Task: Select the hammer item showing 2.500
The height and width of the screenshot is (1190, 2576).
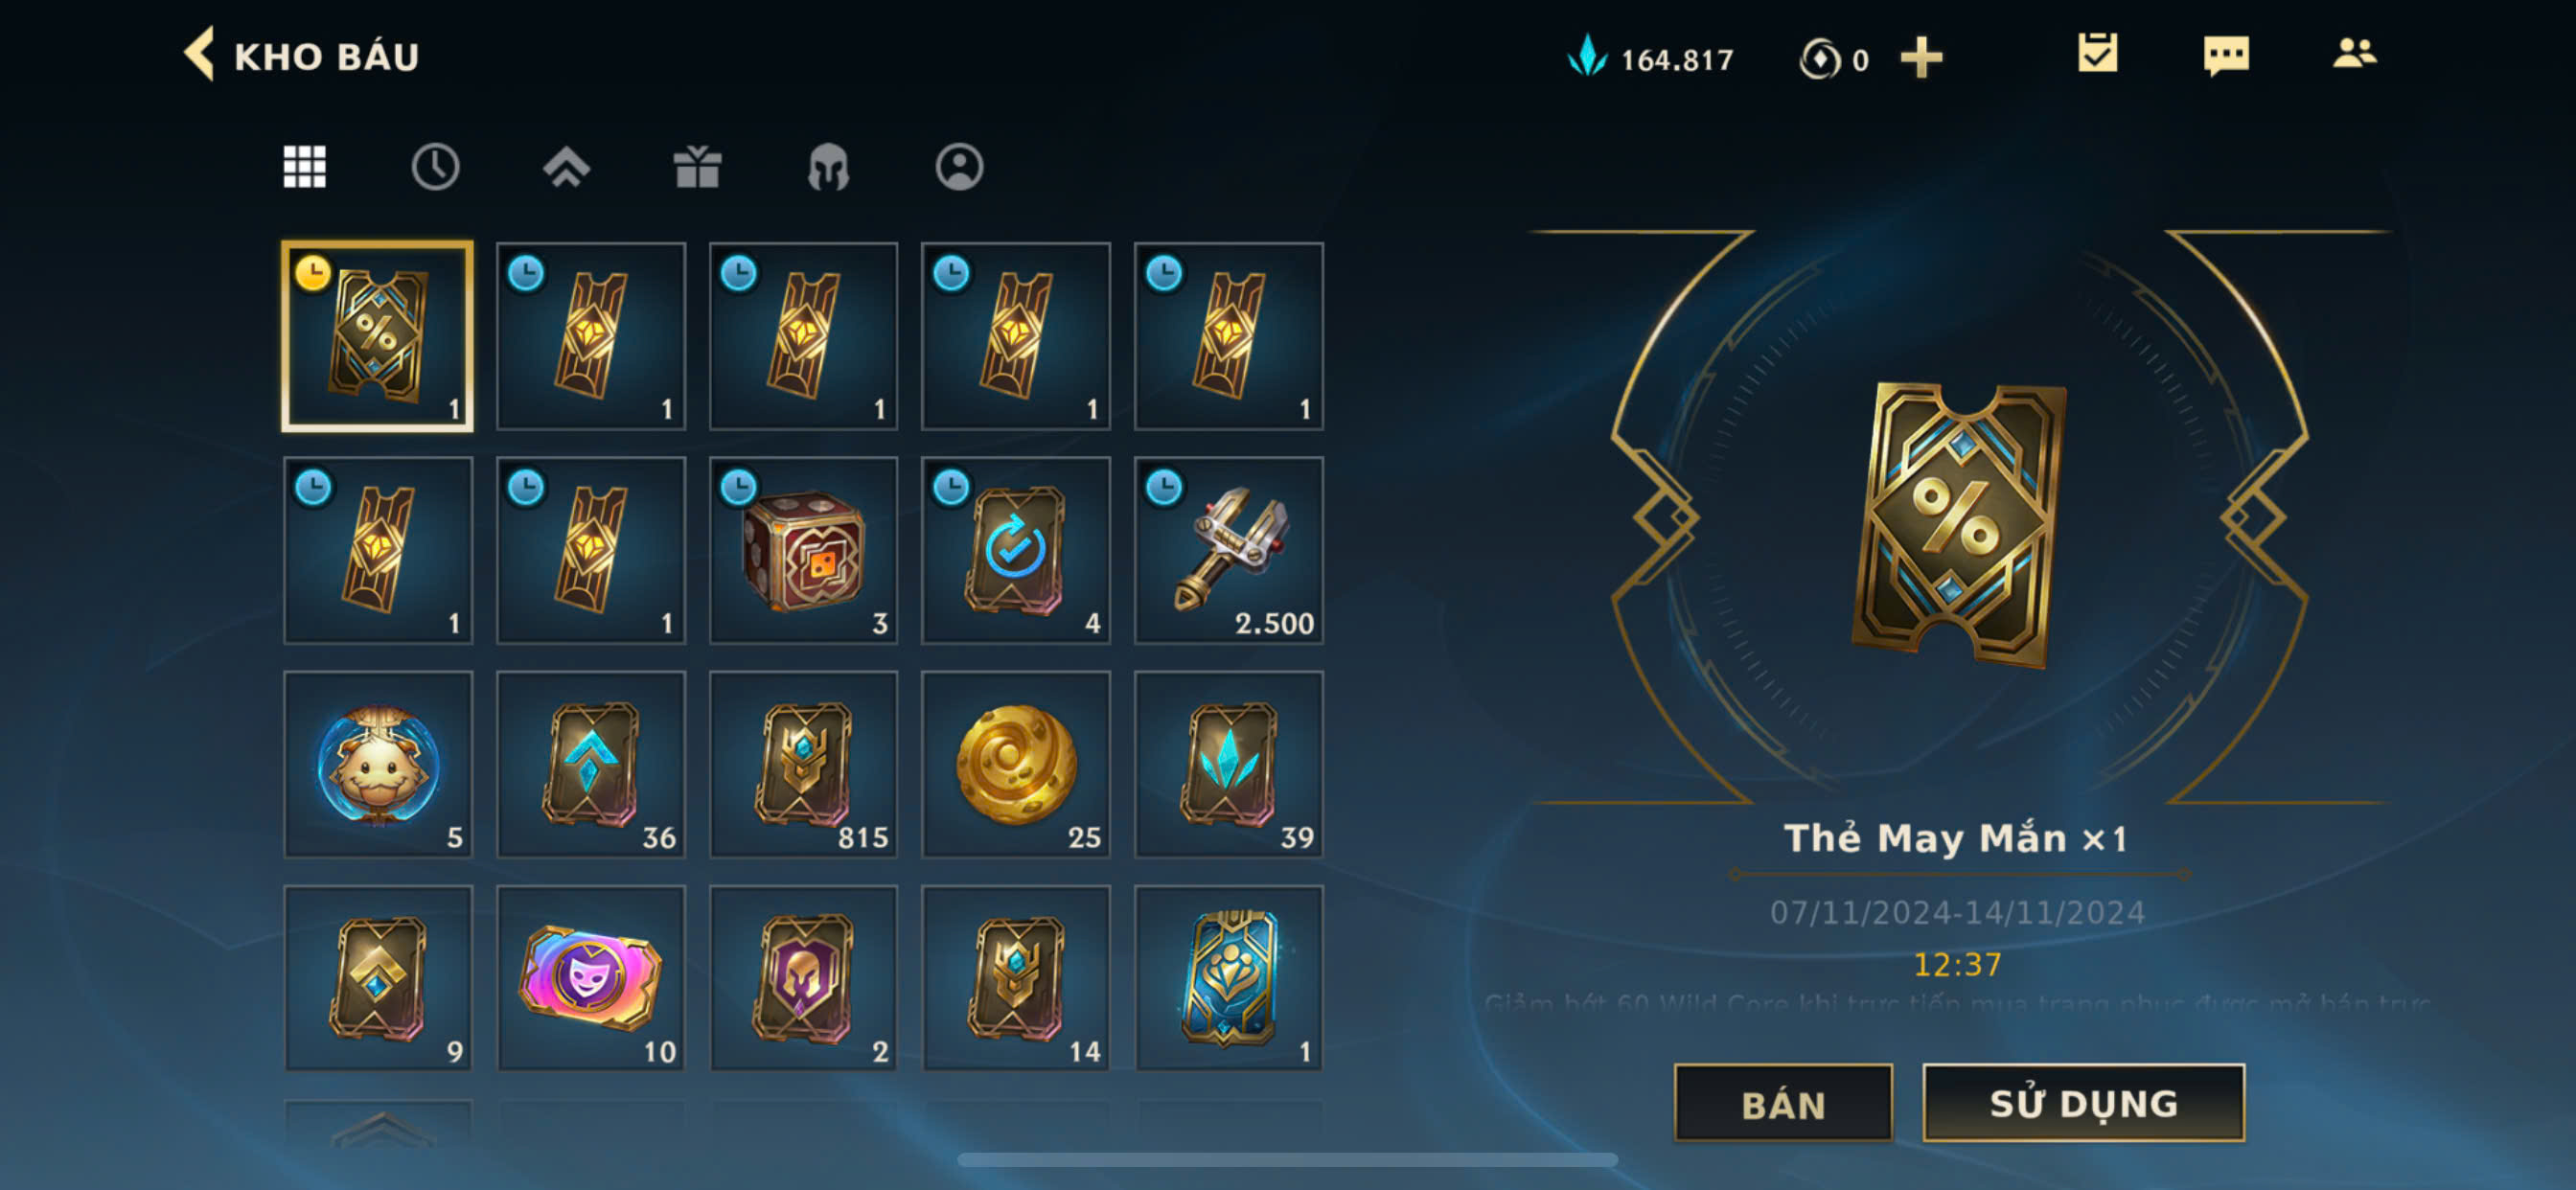Action: (1228, 551)
